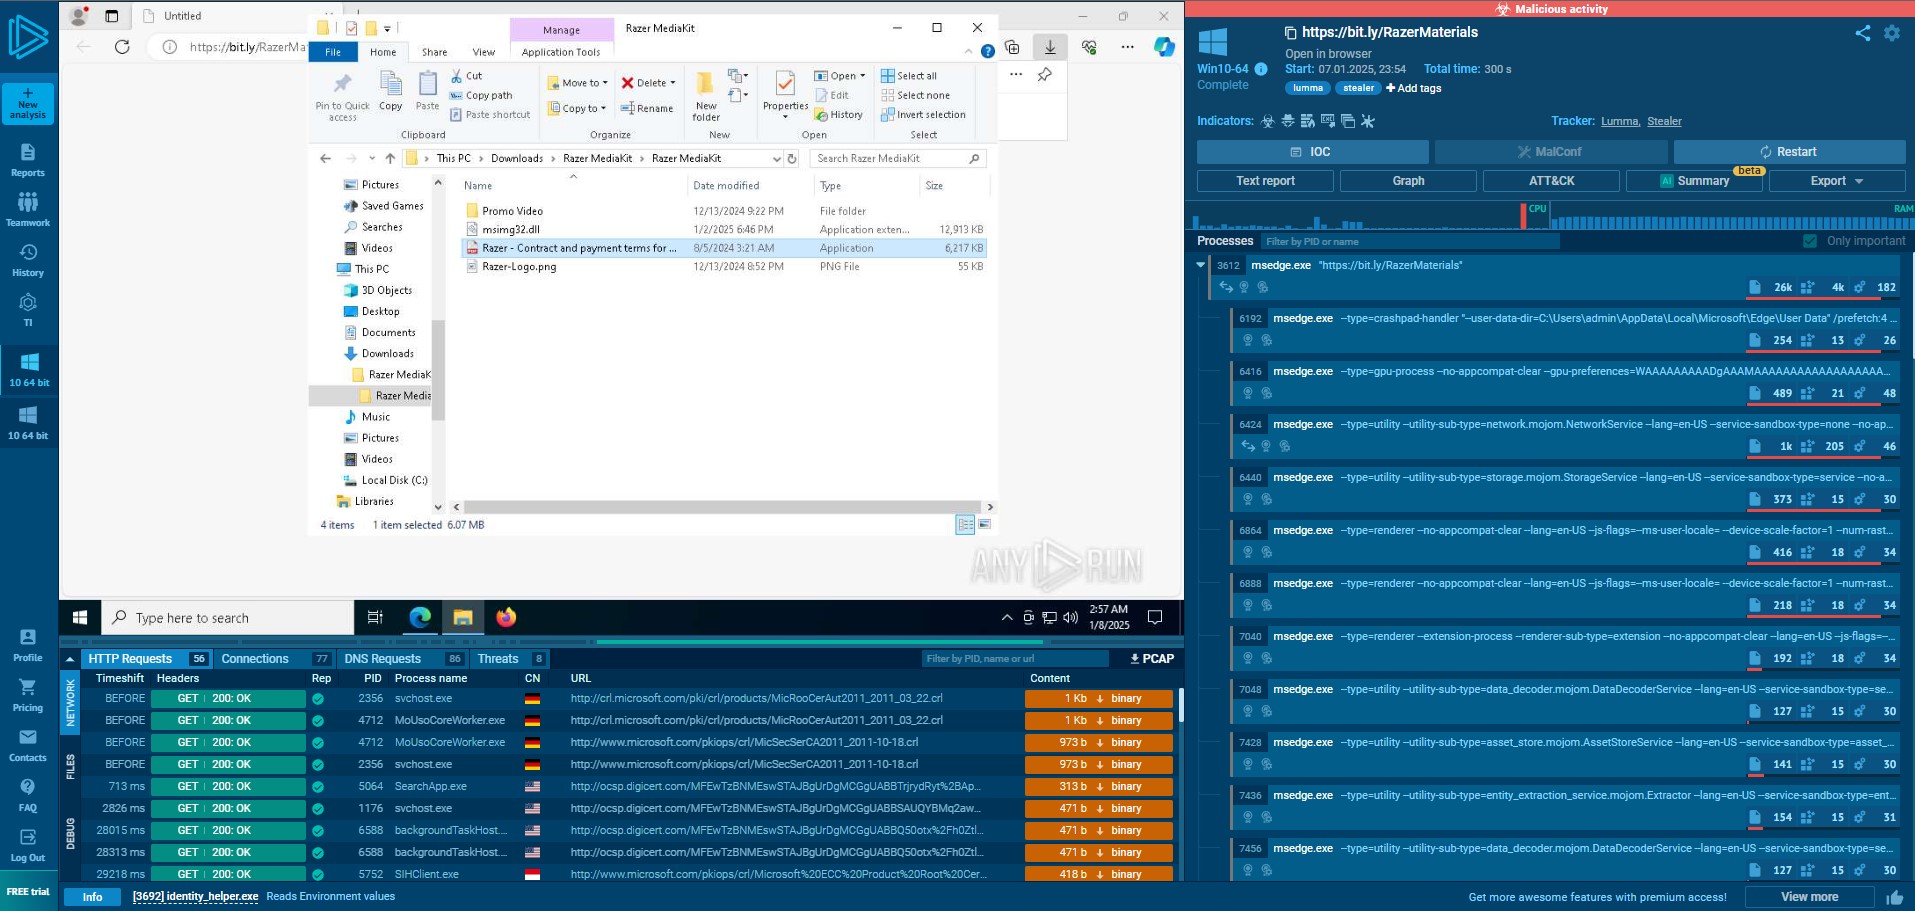The width and height of the screenshot is (1915, 911).
Task: Open the Move to dropdown in Explorer
Action: click(578, 83)
